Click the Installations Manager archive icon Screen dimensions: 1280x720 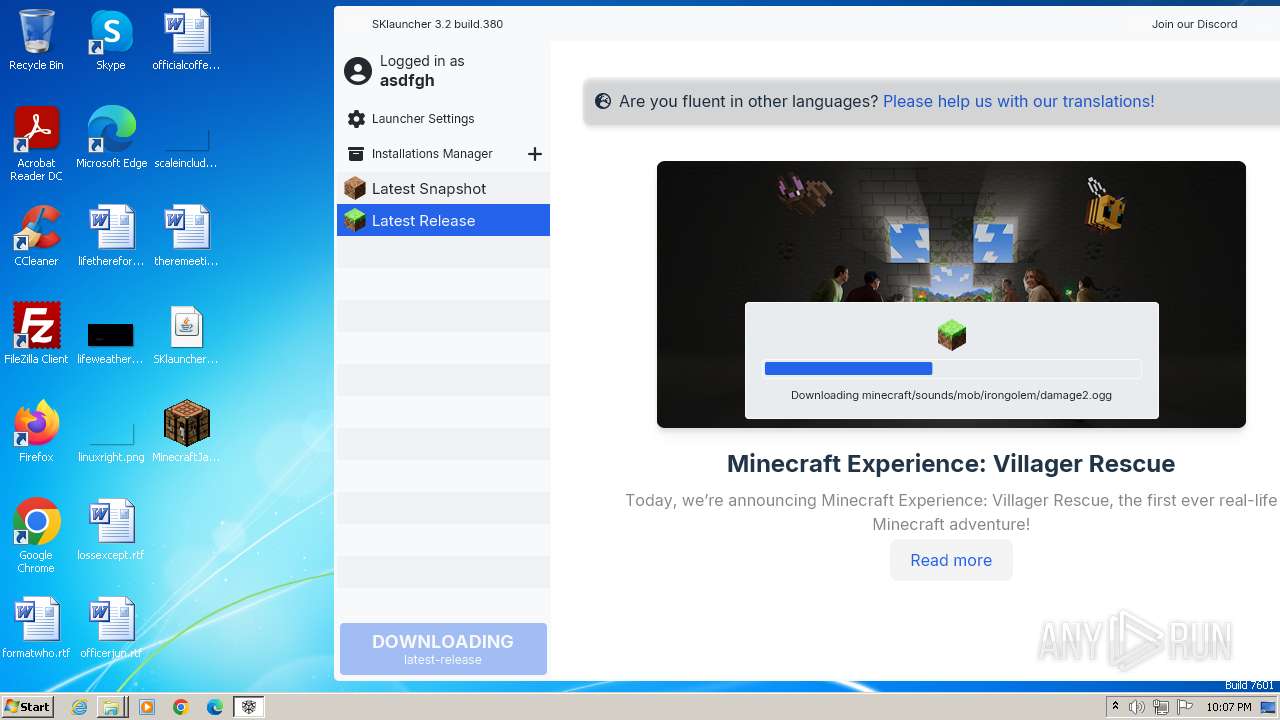point(356,154)
